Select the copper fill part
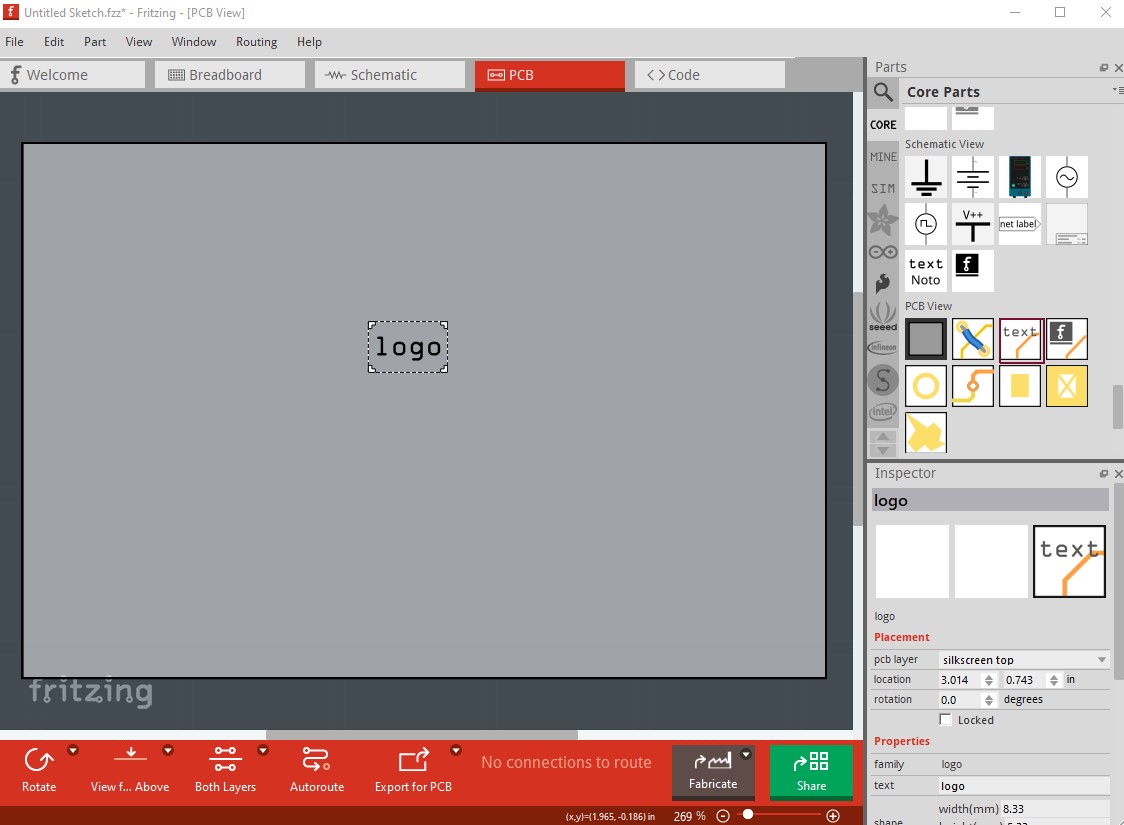1124x825 pixels. (925, 433)
